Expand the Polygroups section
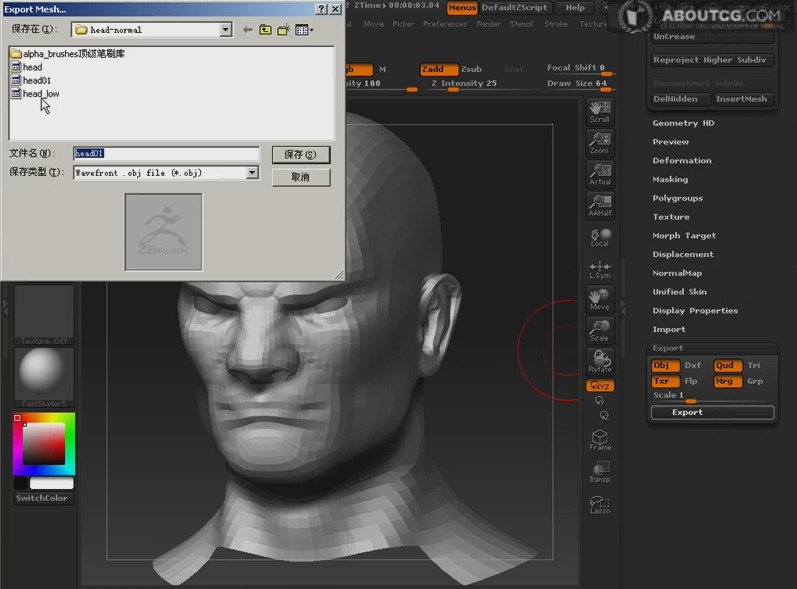 tap(678, 198)
